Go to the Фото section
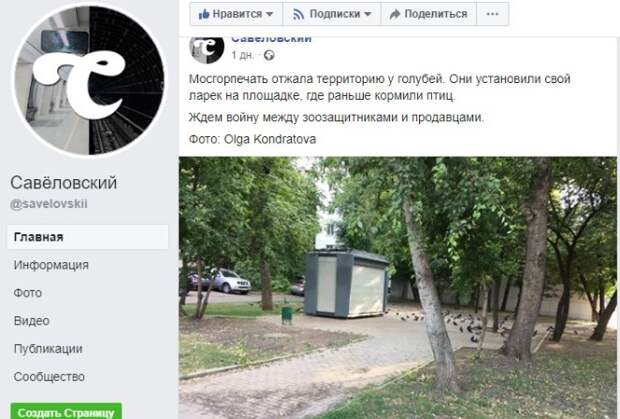The width and height of the screenshot is (620, 419). [28, 293]
